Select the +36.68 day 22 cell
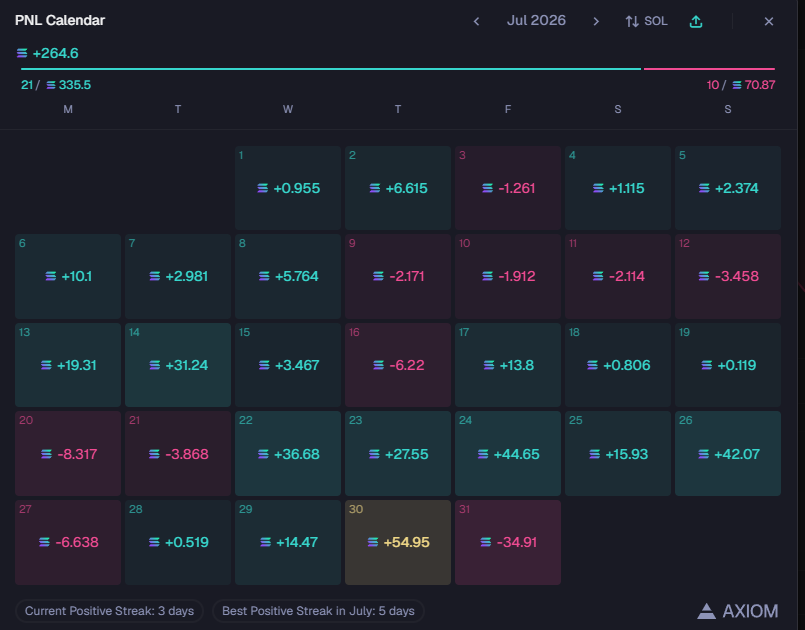This screenshot has width=805, height=630. coord(288,453)
